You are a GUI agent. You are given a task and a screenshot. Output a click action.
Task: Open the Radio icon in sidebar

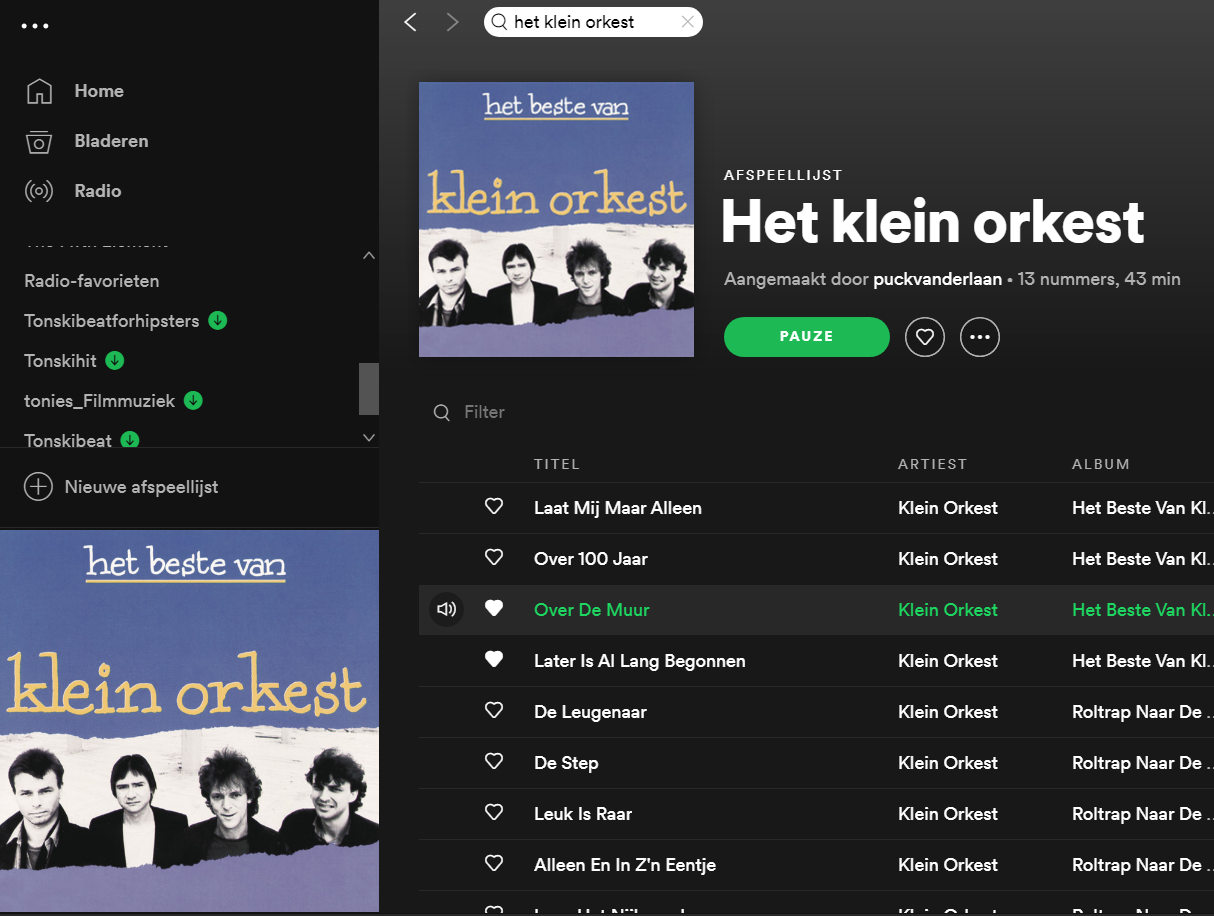click(39, 191)
